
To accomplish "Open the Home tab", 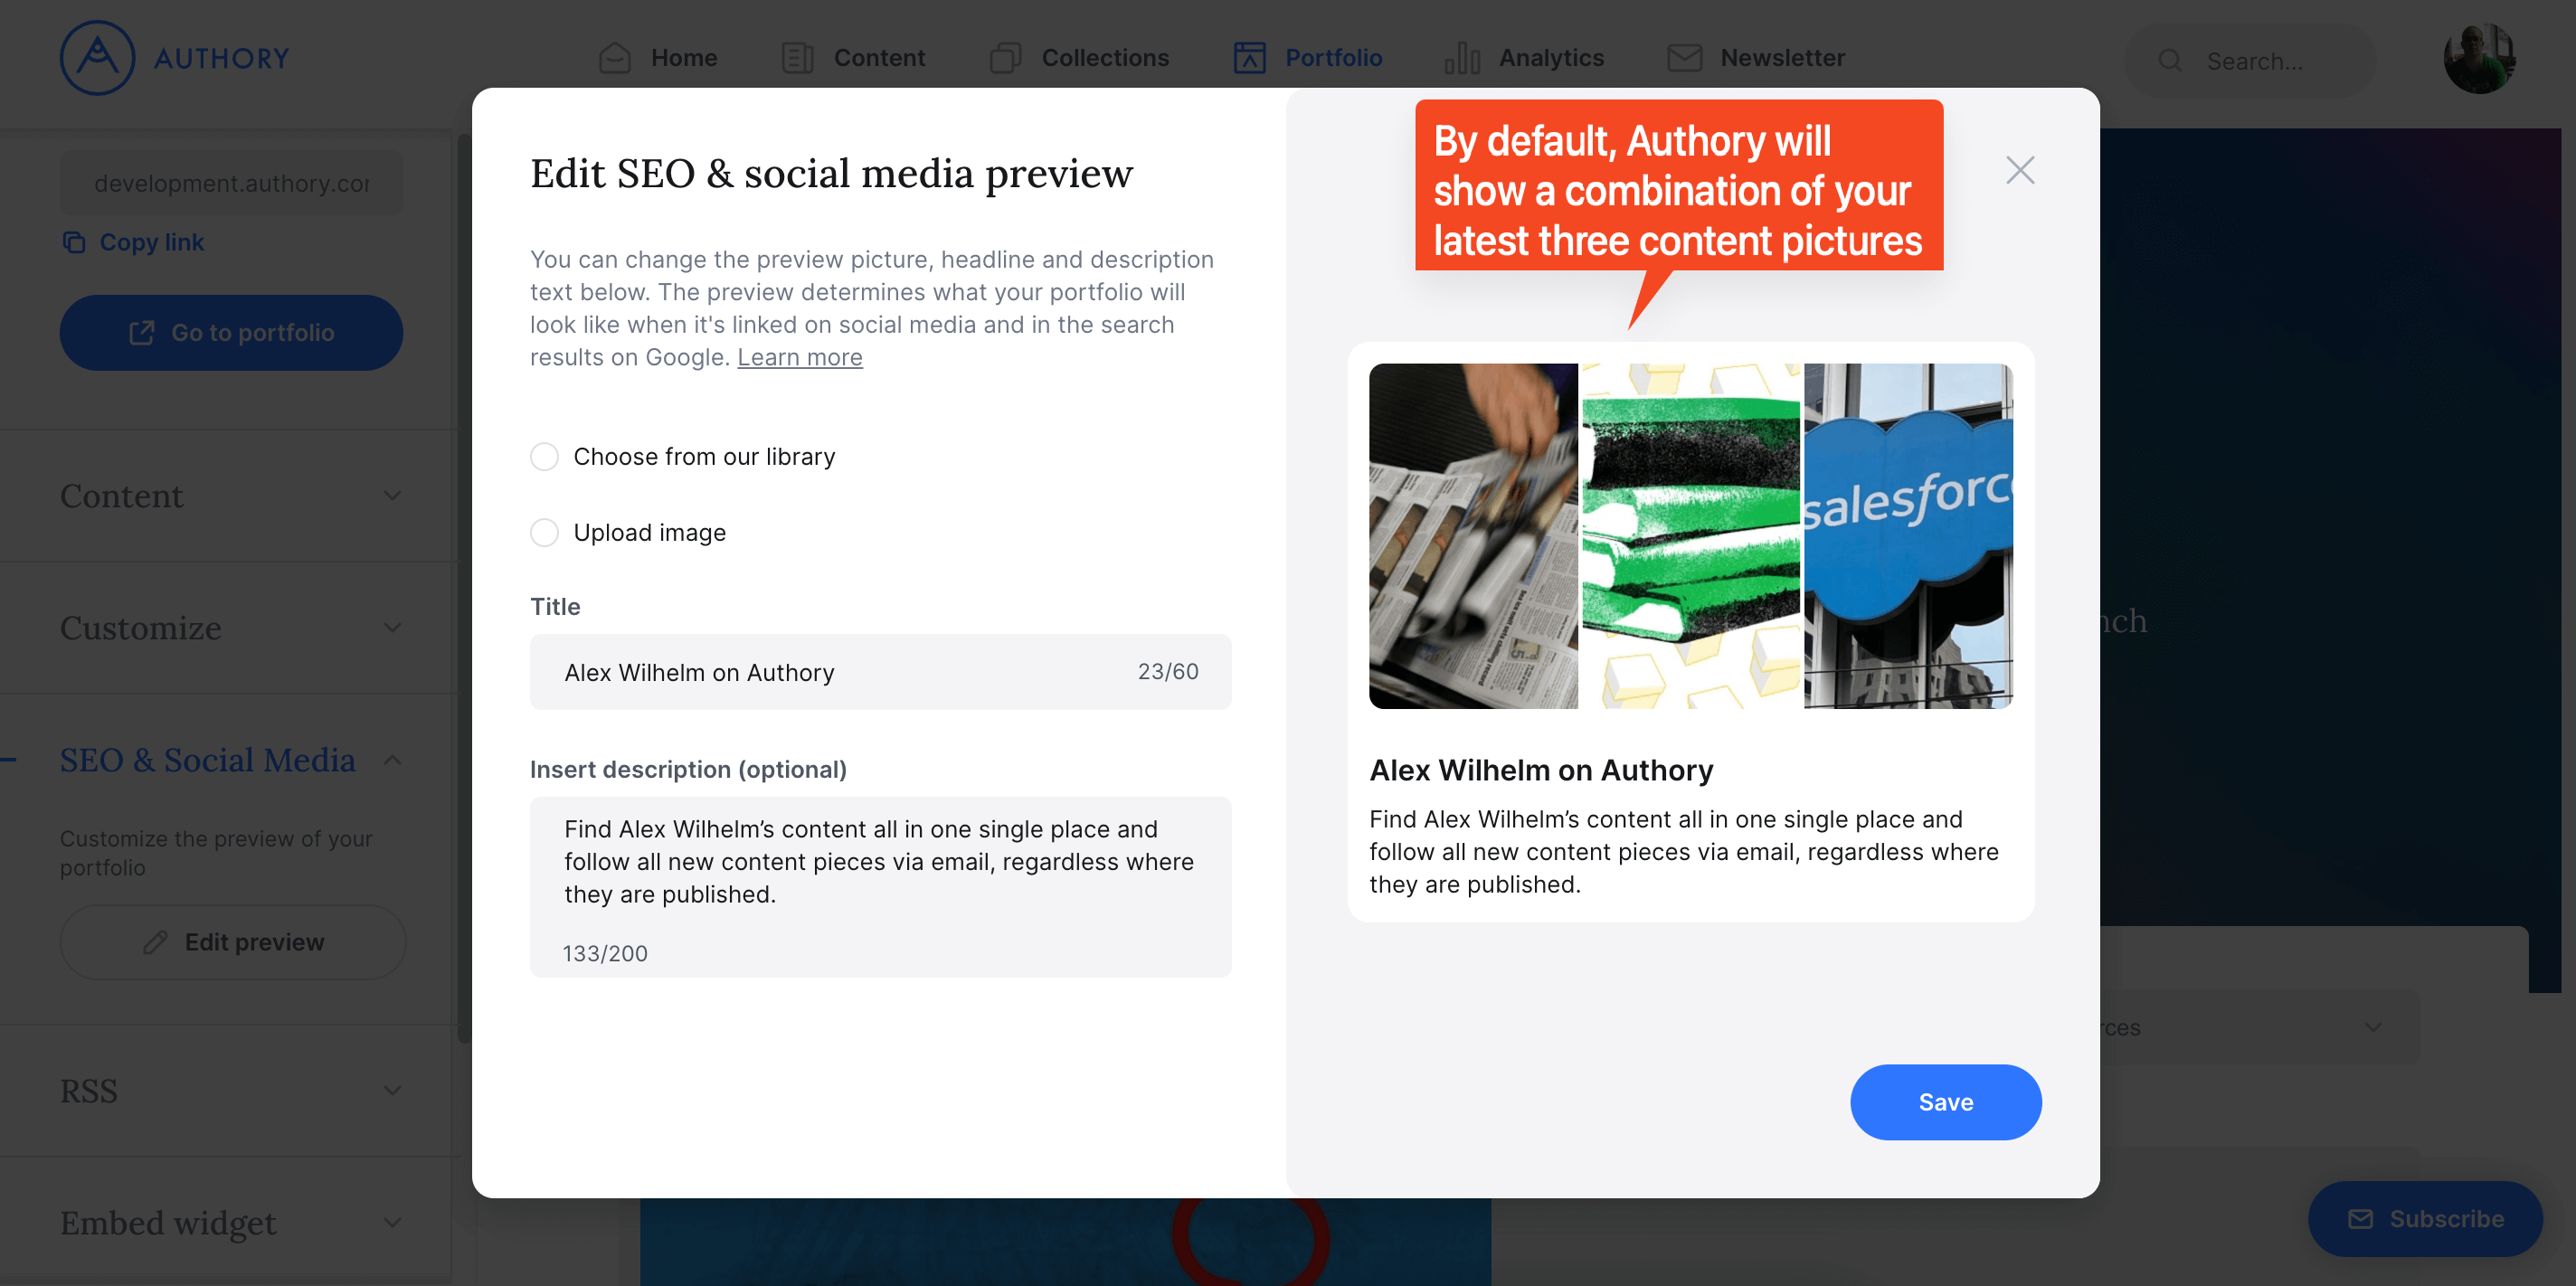I will [658, 58].
